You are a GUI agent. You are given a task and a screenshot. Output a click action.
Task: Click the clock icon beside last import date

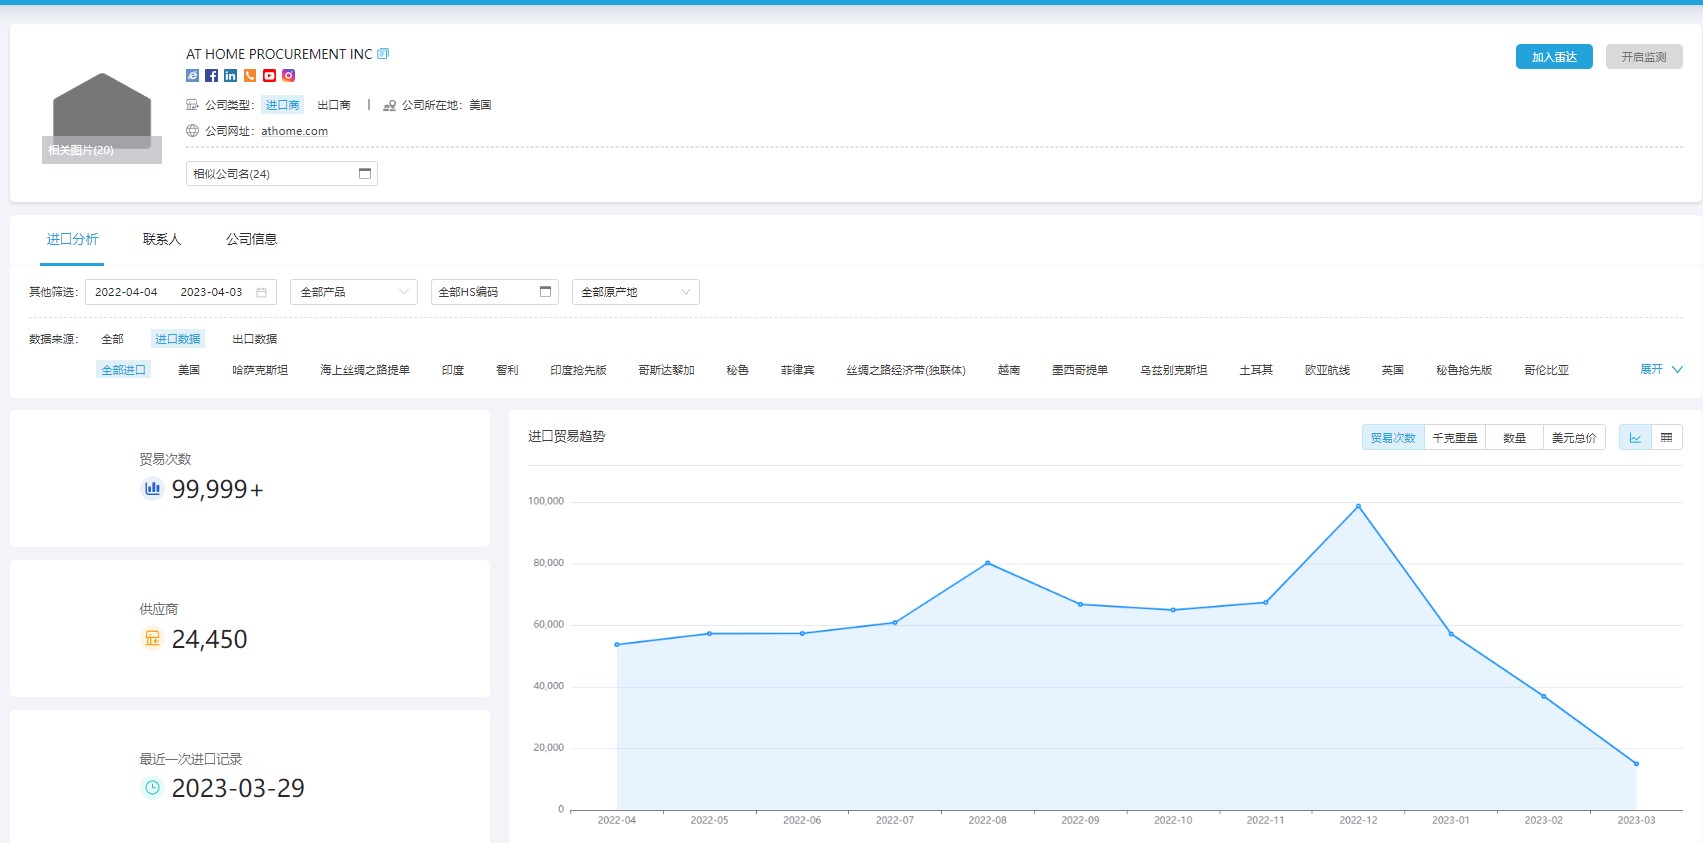point(152,788)
